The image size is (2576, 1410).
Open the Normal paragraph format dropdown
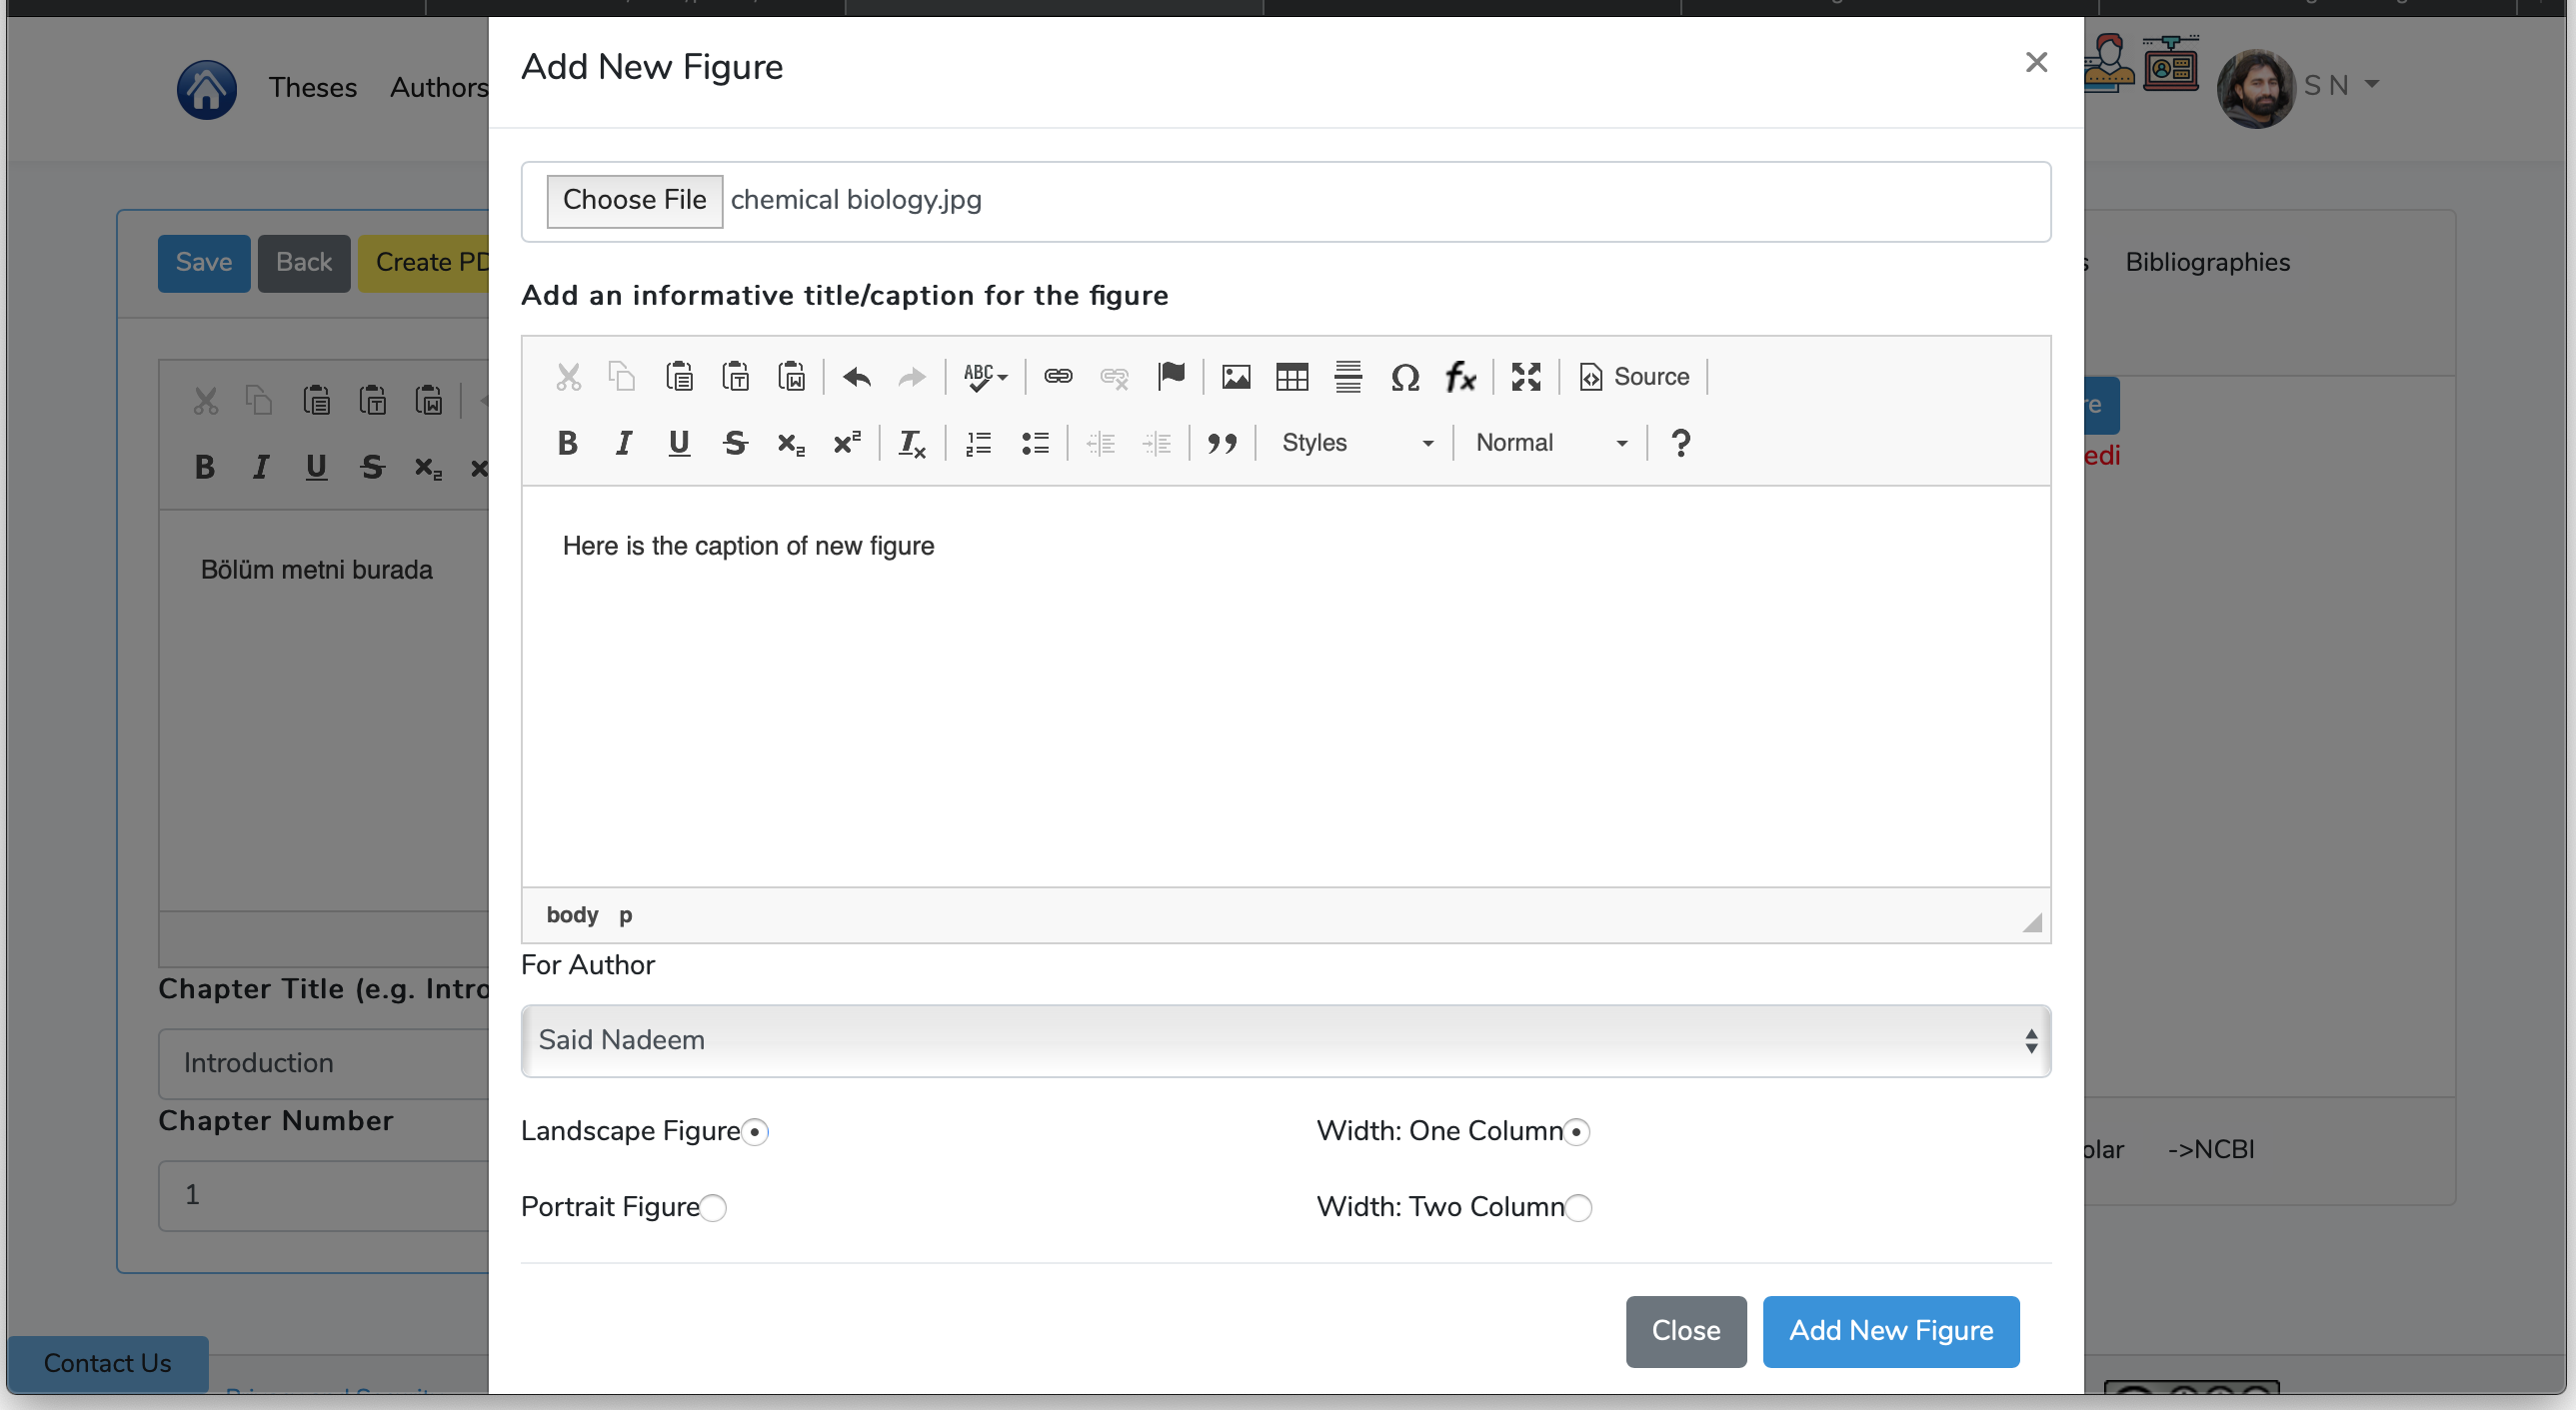pos(1550,443)
